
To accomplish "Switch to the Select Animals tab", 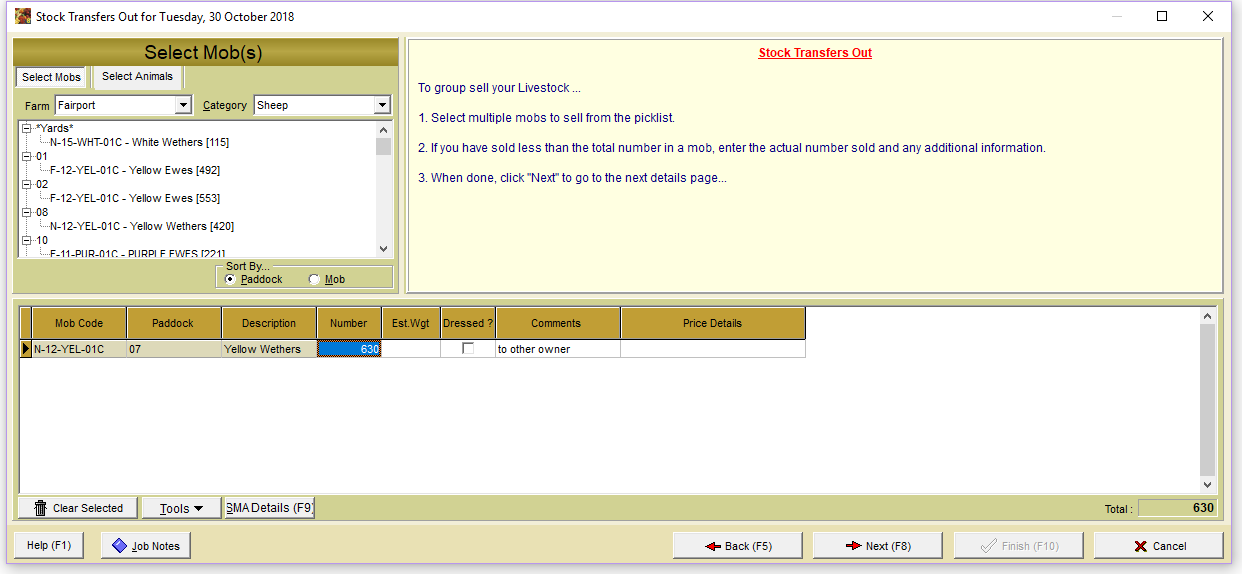I will [x=137, y=77].
